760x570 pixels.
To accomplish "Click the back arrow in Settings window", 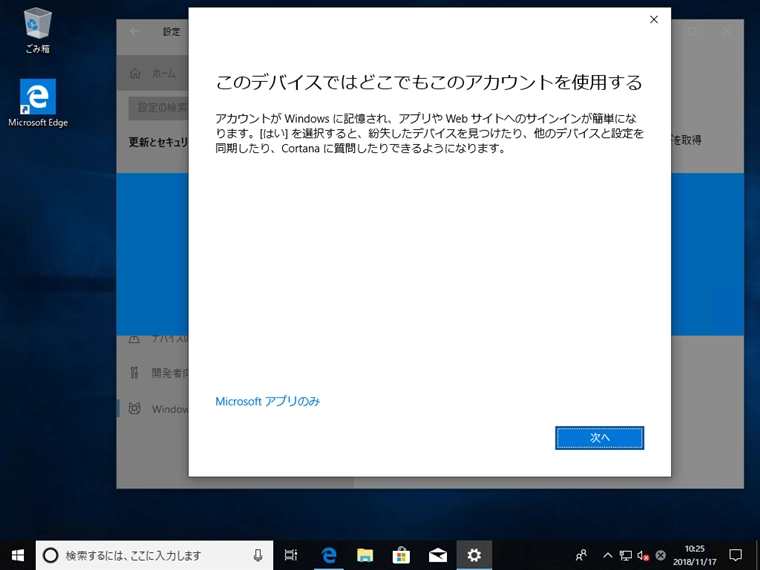I will pos(135,31).
